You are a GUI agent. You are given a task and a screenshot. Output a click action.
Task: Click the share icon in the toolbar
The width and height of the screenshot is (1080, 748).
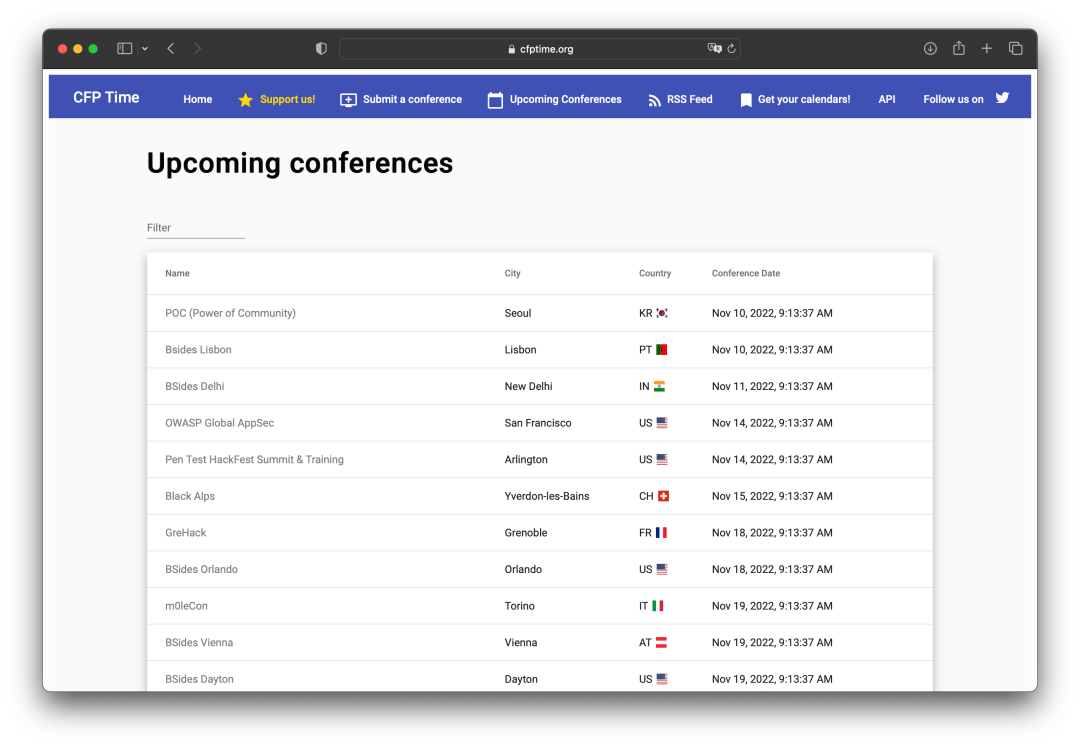[959, 48]
